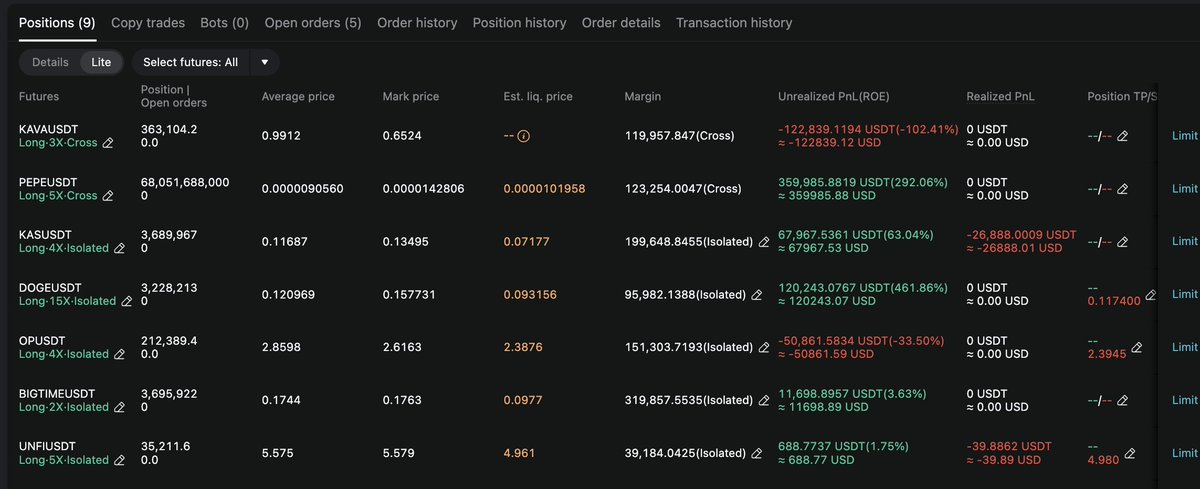Switch to Copy trades tab
1200x489 pixels.
[x=146, y=22]
